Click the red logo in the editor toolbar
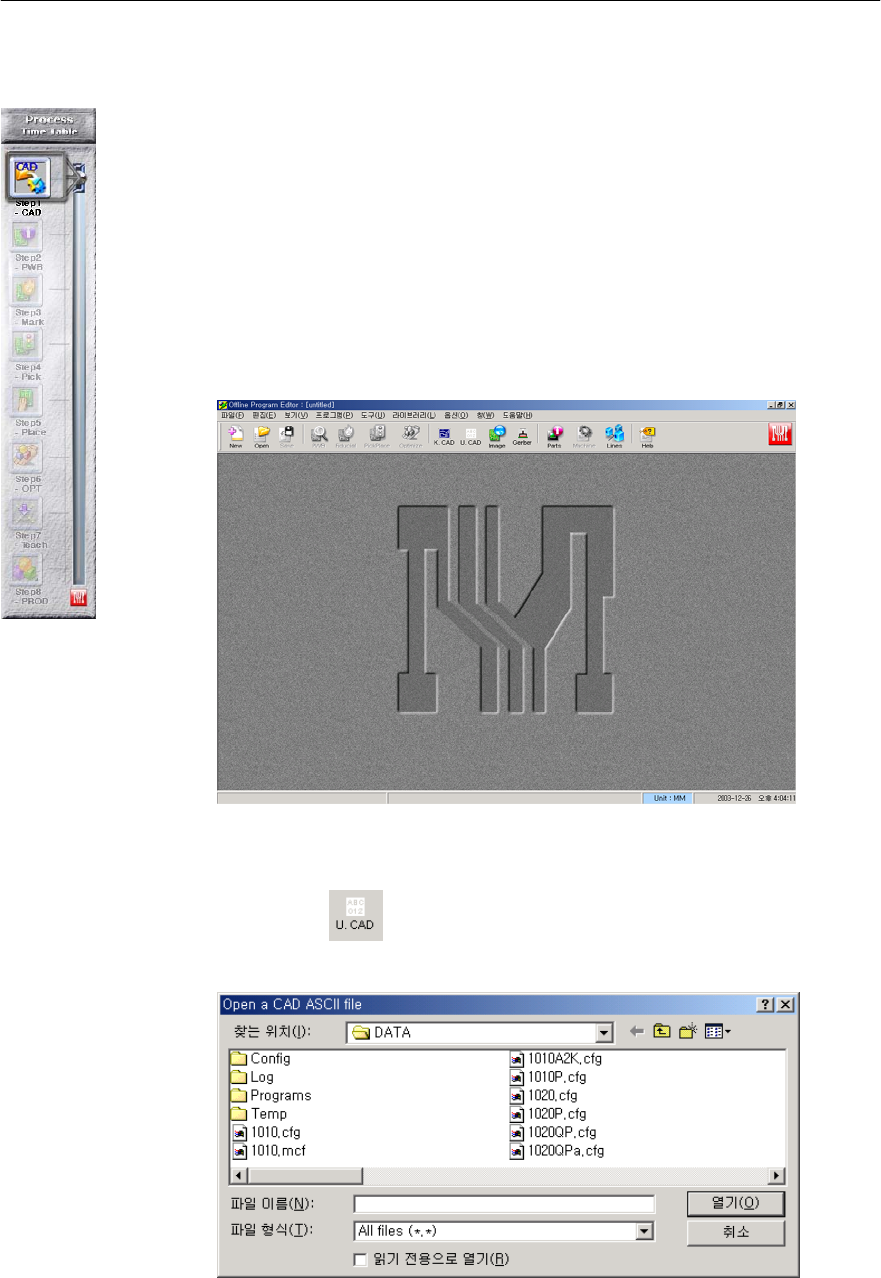This screenshot has height=1278, width=881. 781,435
